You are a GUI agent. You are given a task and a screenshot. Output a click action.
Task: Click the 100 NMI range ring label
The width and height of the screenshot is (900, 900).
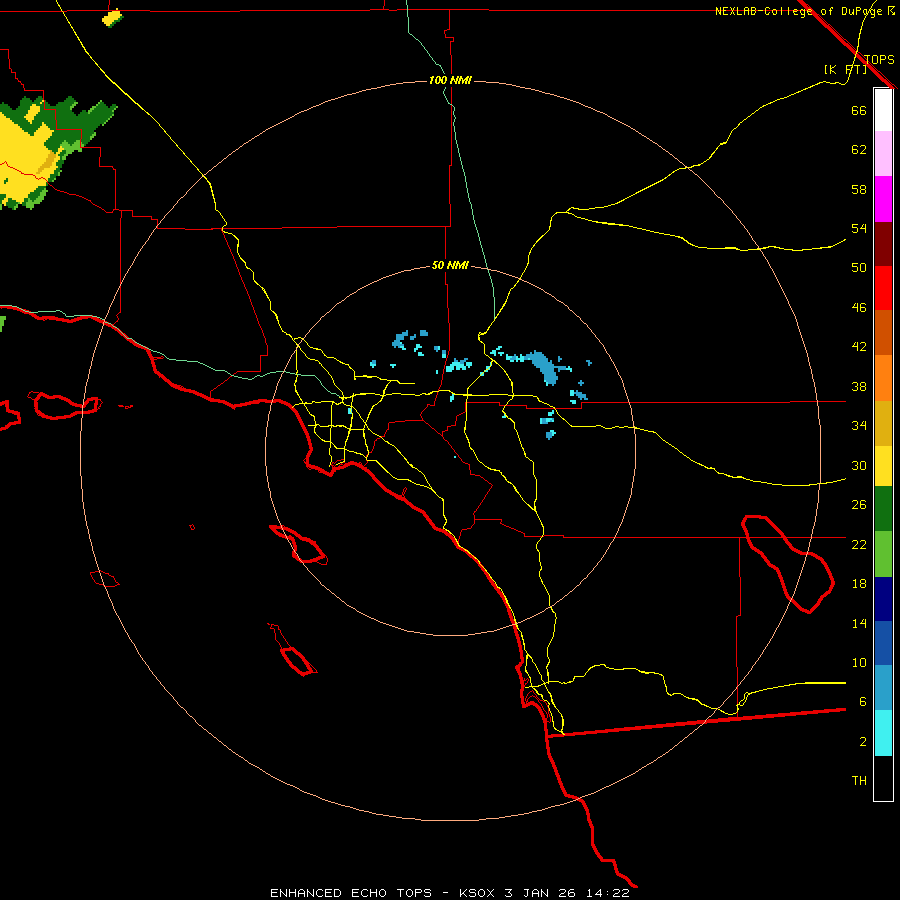click(450, 80)
